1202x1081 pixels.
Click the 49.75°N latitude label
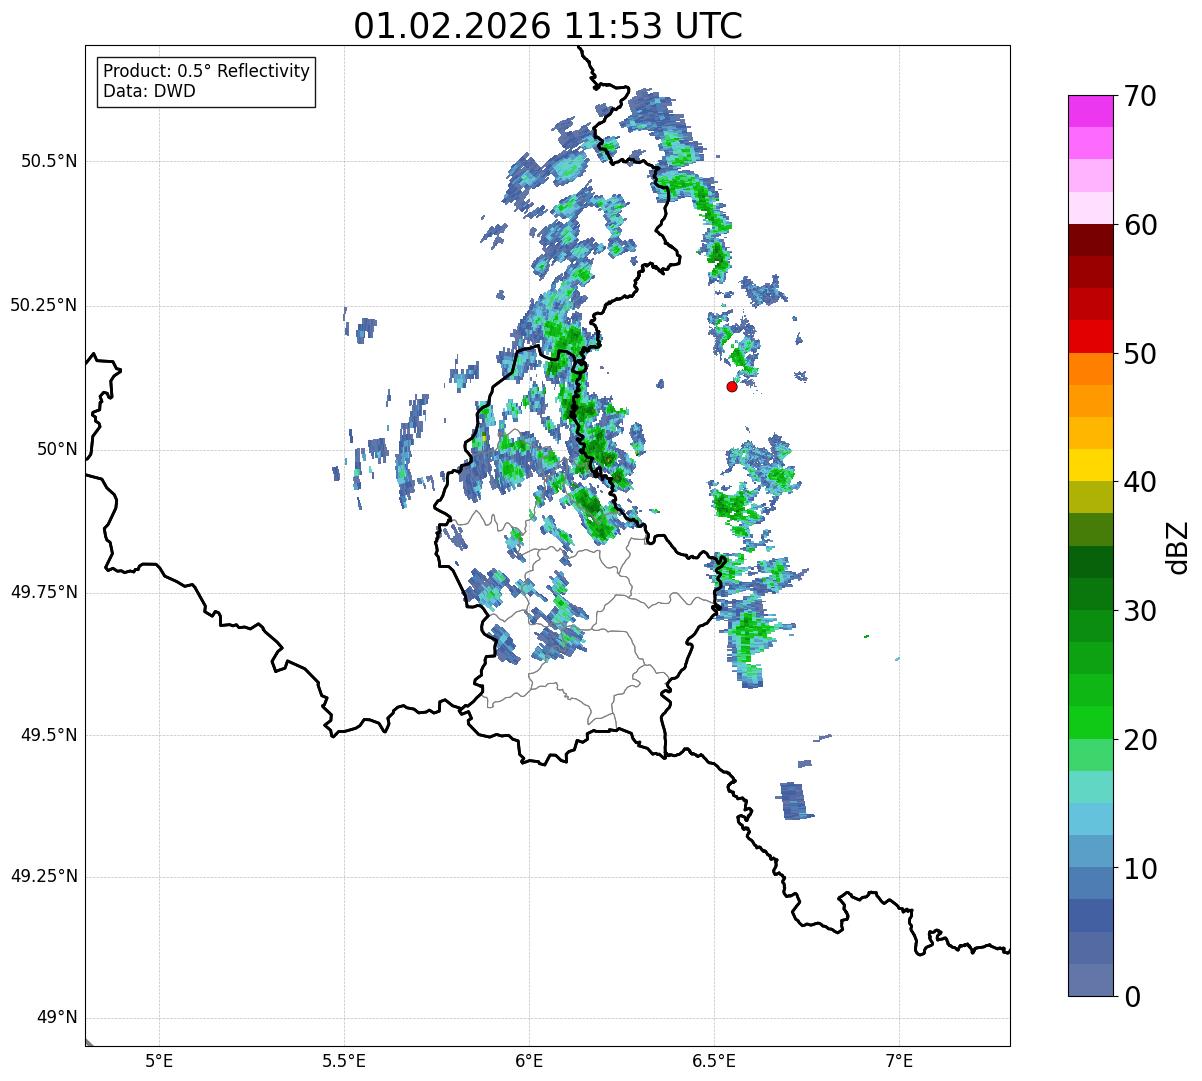coord(43,592)
